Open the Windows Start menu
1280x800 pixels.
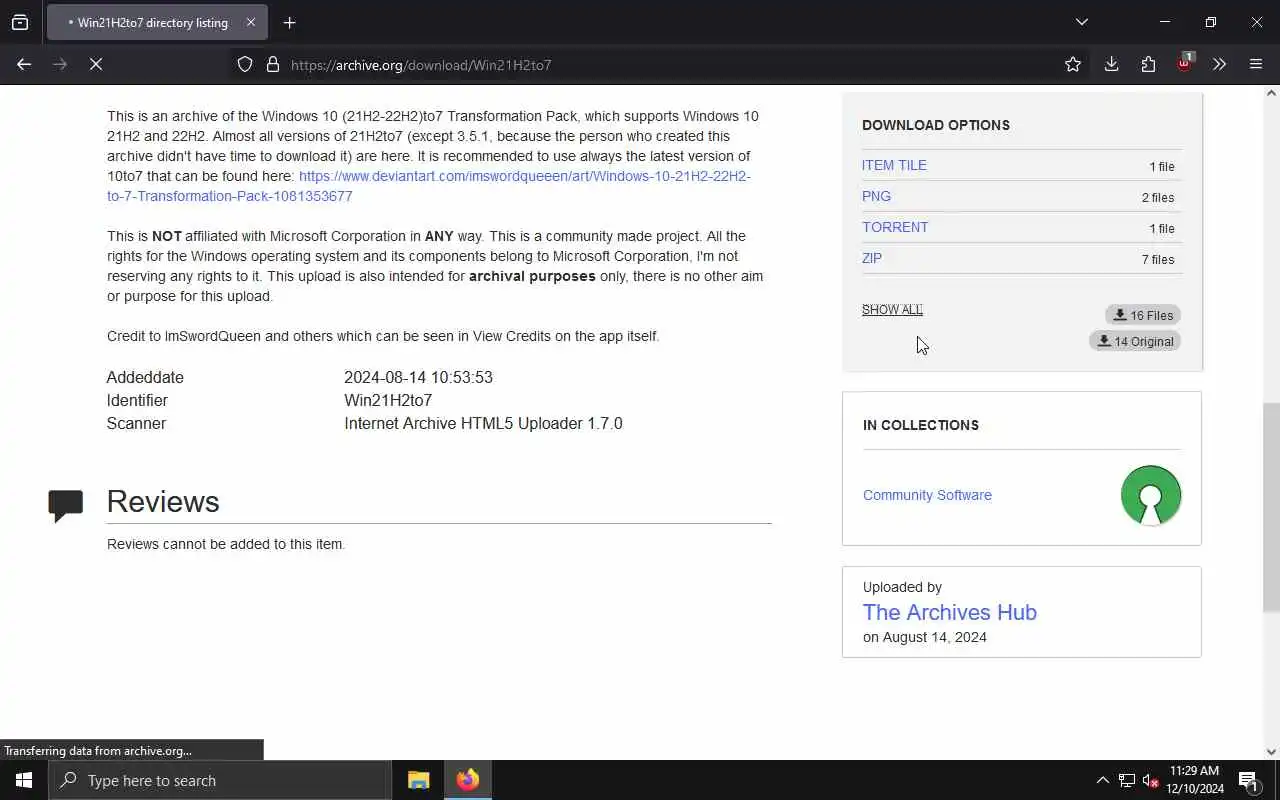click(24, 780)
